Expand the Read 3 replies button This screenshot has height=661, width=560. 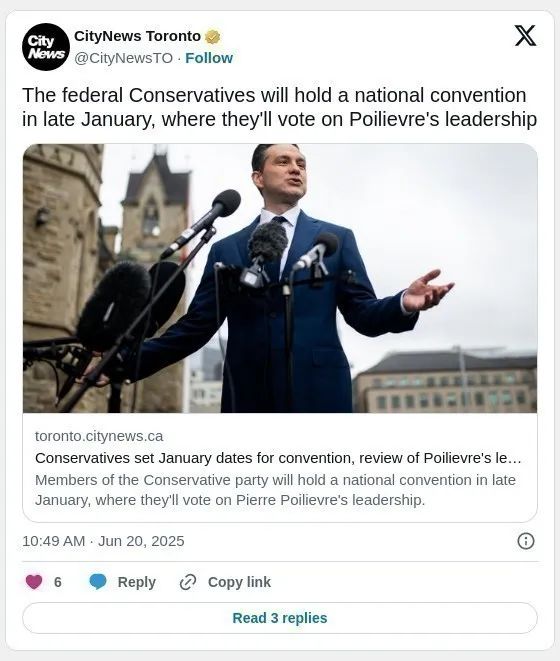[x=280, y=618]
